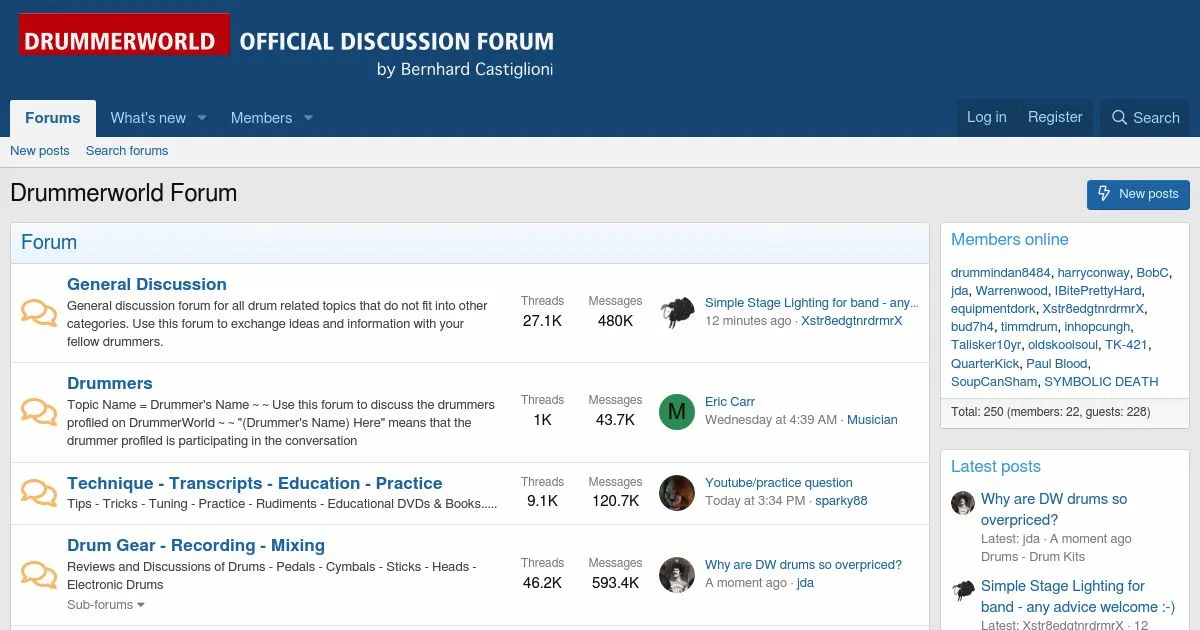Click the Register button
Image resolution: width=1200 pixels, height=630 pixels.
(x=1055, y=118)
